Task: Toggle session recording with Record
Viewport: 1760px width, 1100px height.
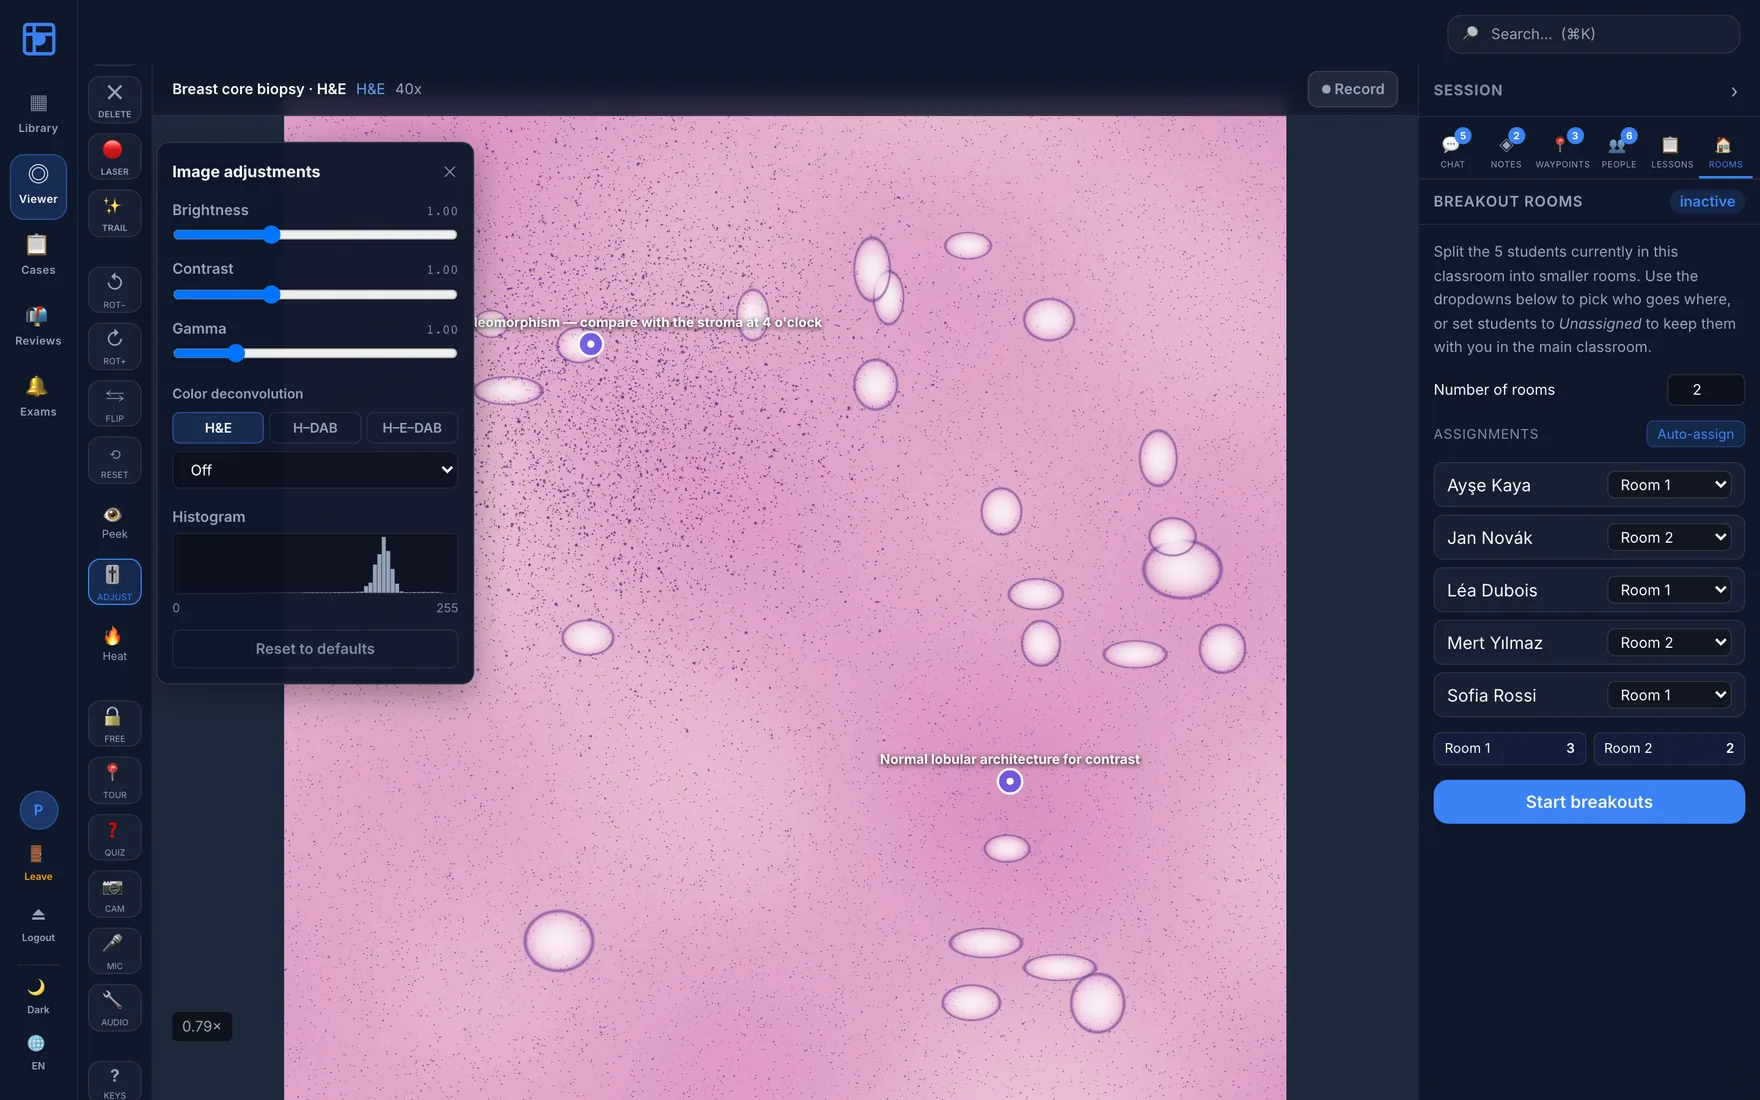Action: (1353, 89)
